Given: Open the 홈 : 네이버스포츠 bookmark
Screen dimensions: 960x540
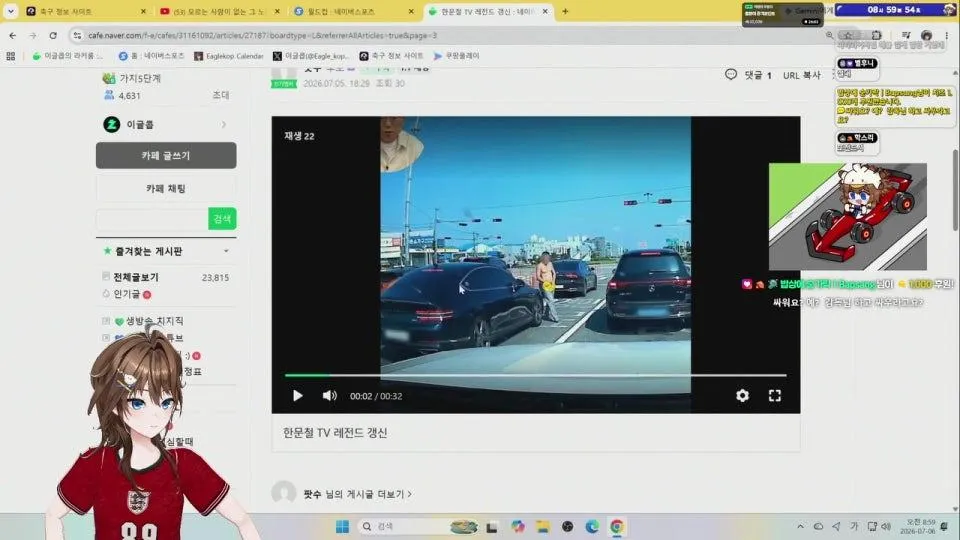Looking at the screenshot, I should coord(151,56).
